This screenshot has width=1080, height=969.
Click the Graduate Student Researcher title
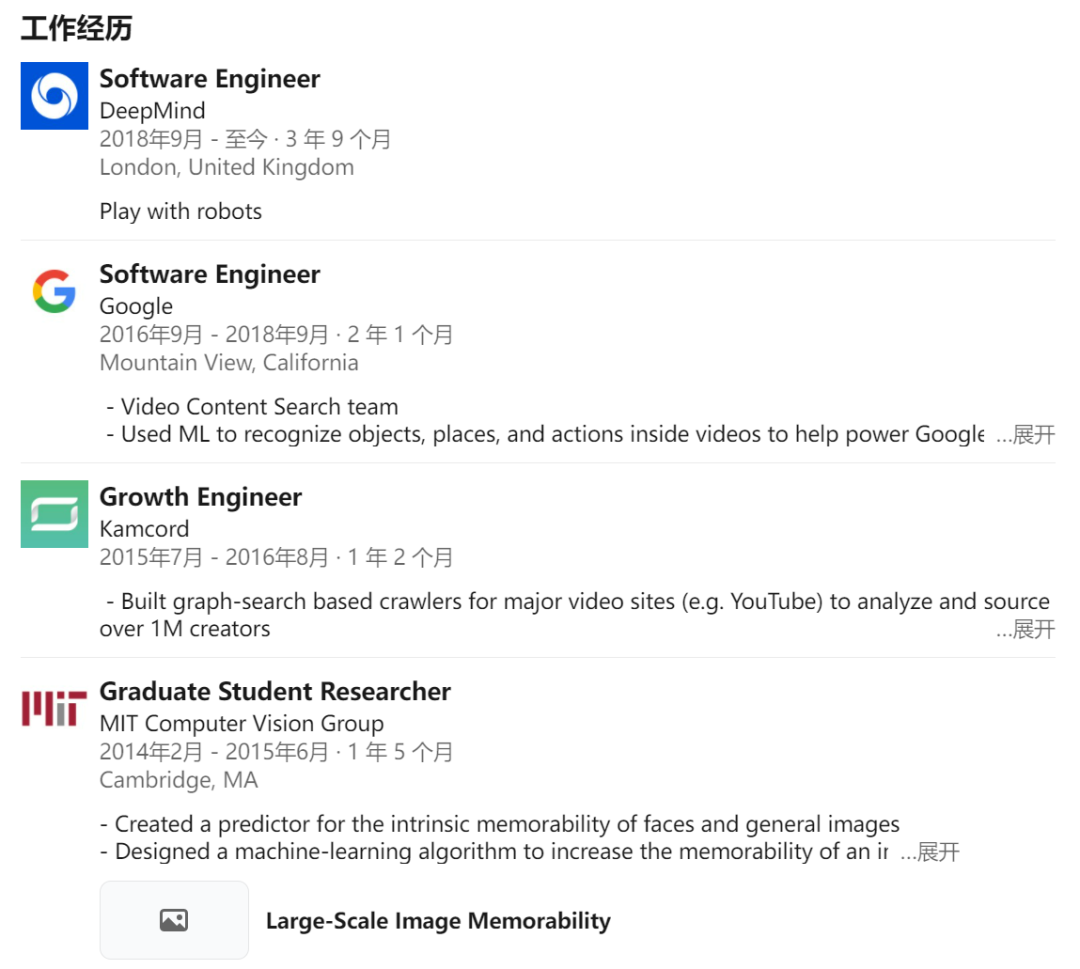(275, 691)
